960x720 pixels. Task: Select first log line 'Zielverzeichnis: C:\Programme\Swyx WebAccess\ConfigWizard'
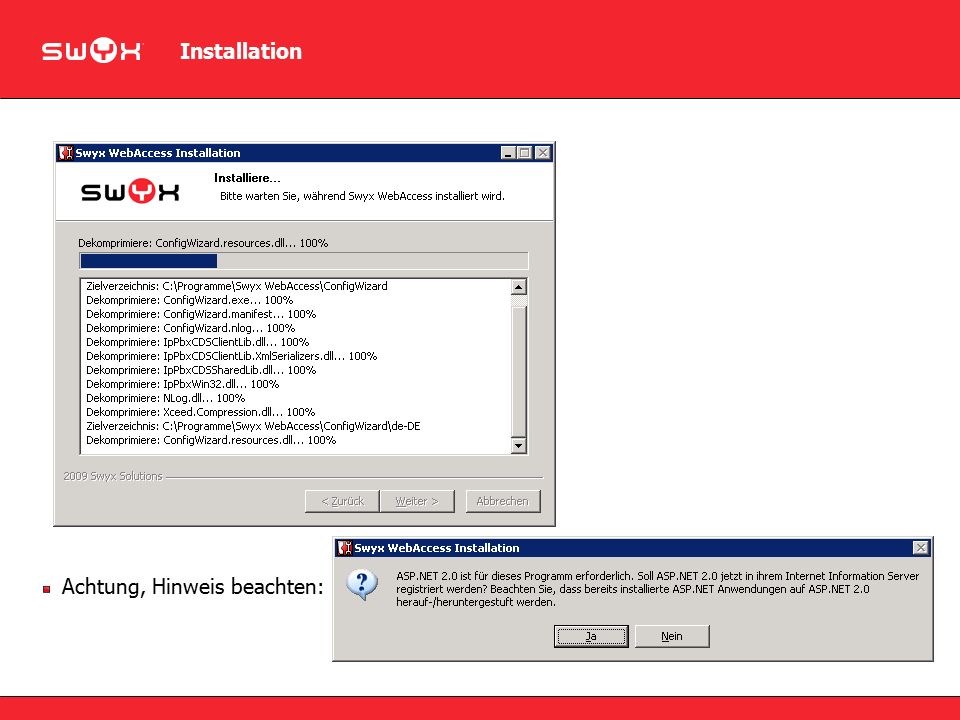(x=236, y=286)
